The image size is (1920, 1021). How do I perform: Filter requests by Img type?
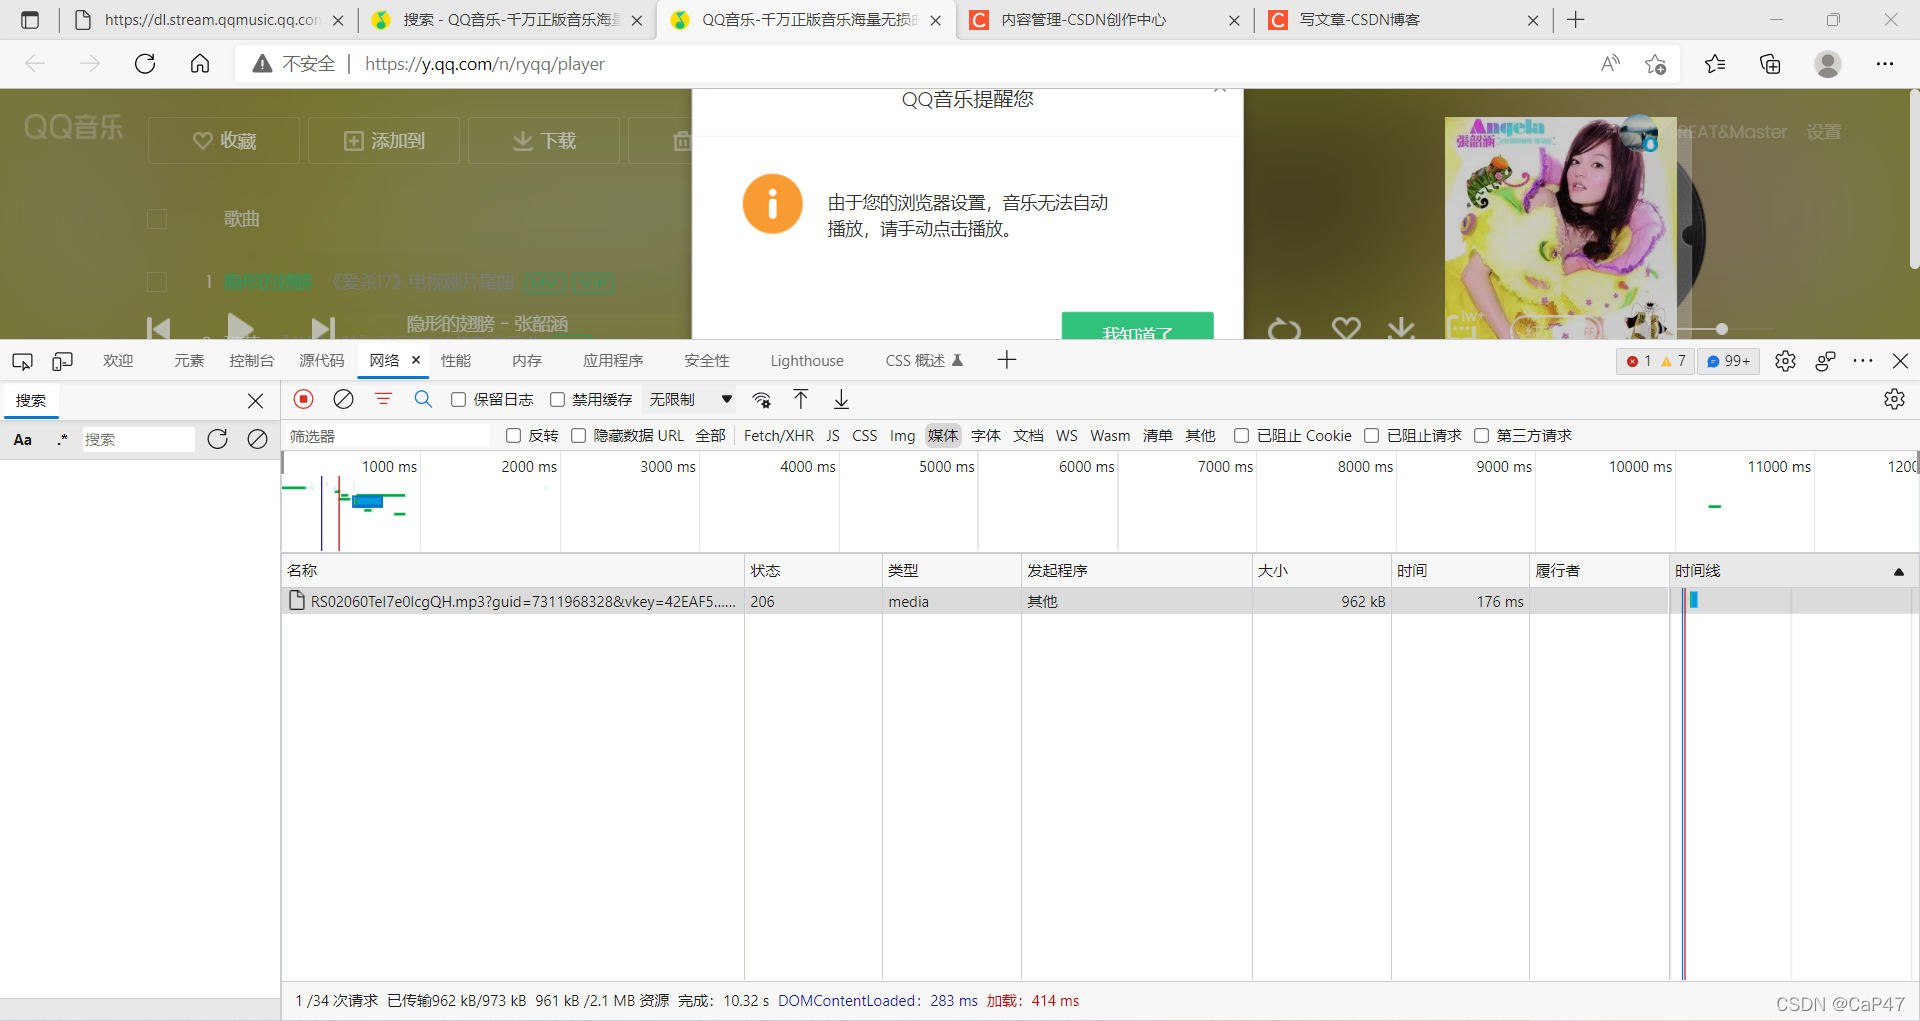tap(902, 435)
